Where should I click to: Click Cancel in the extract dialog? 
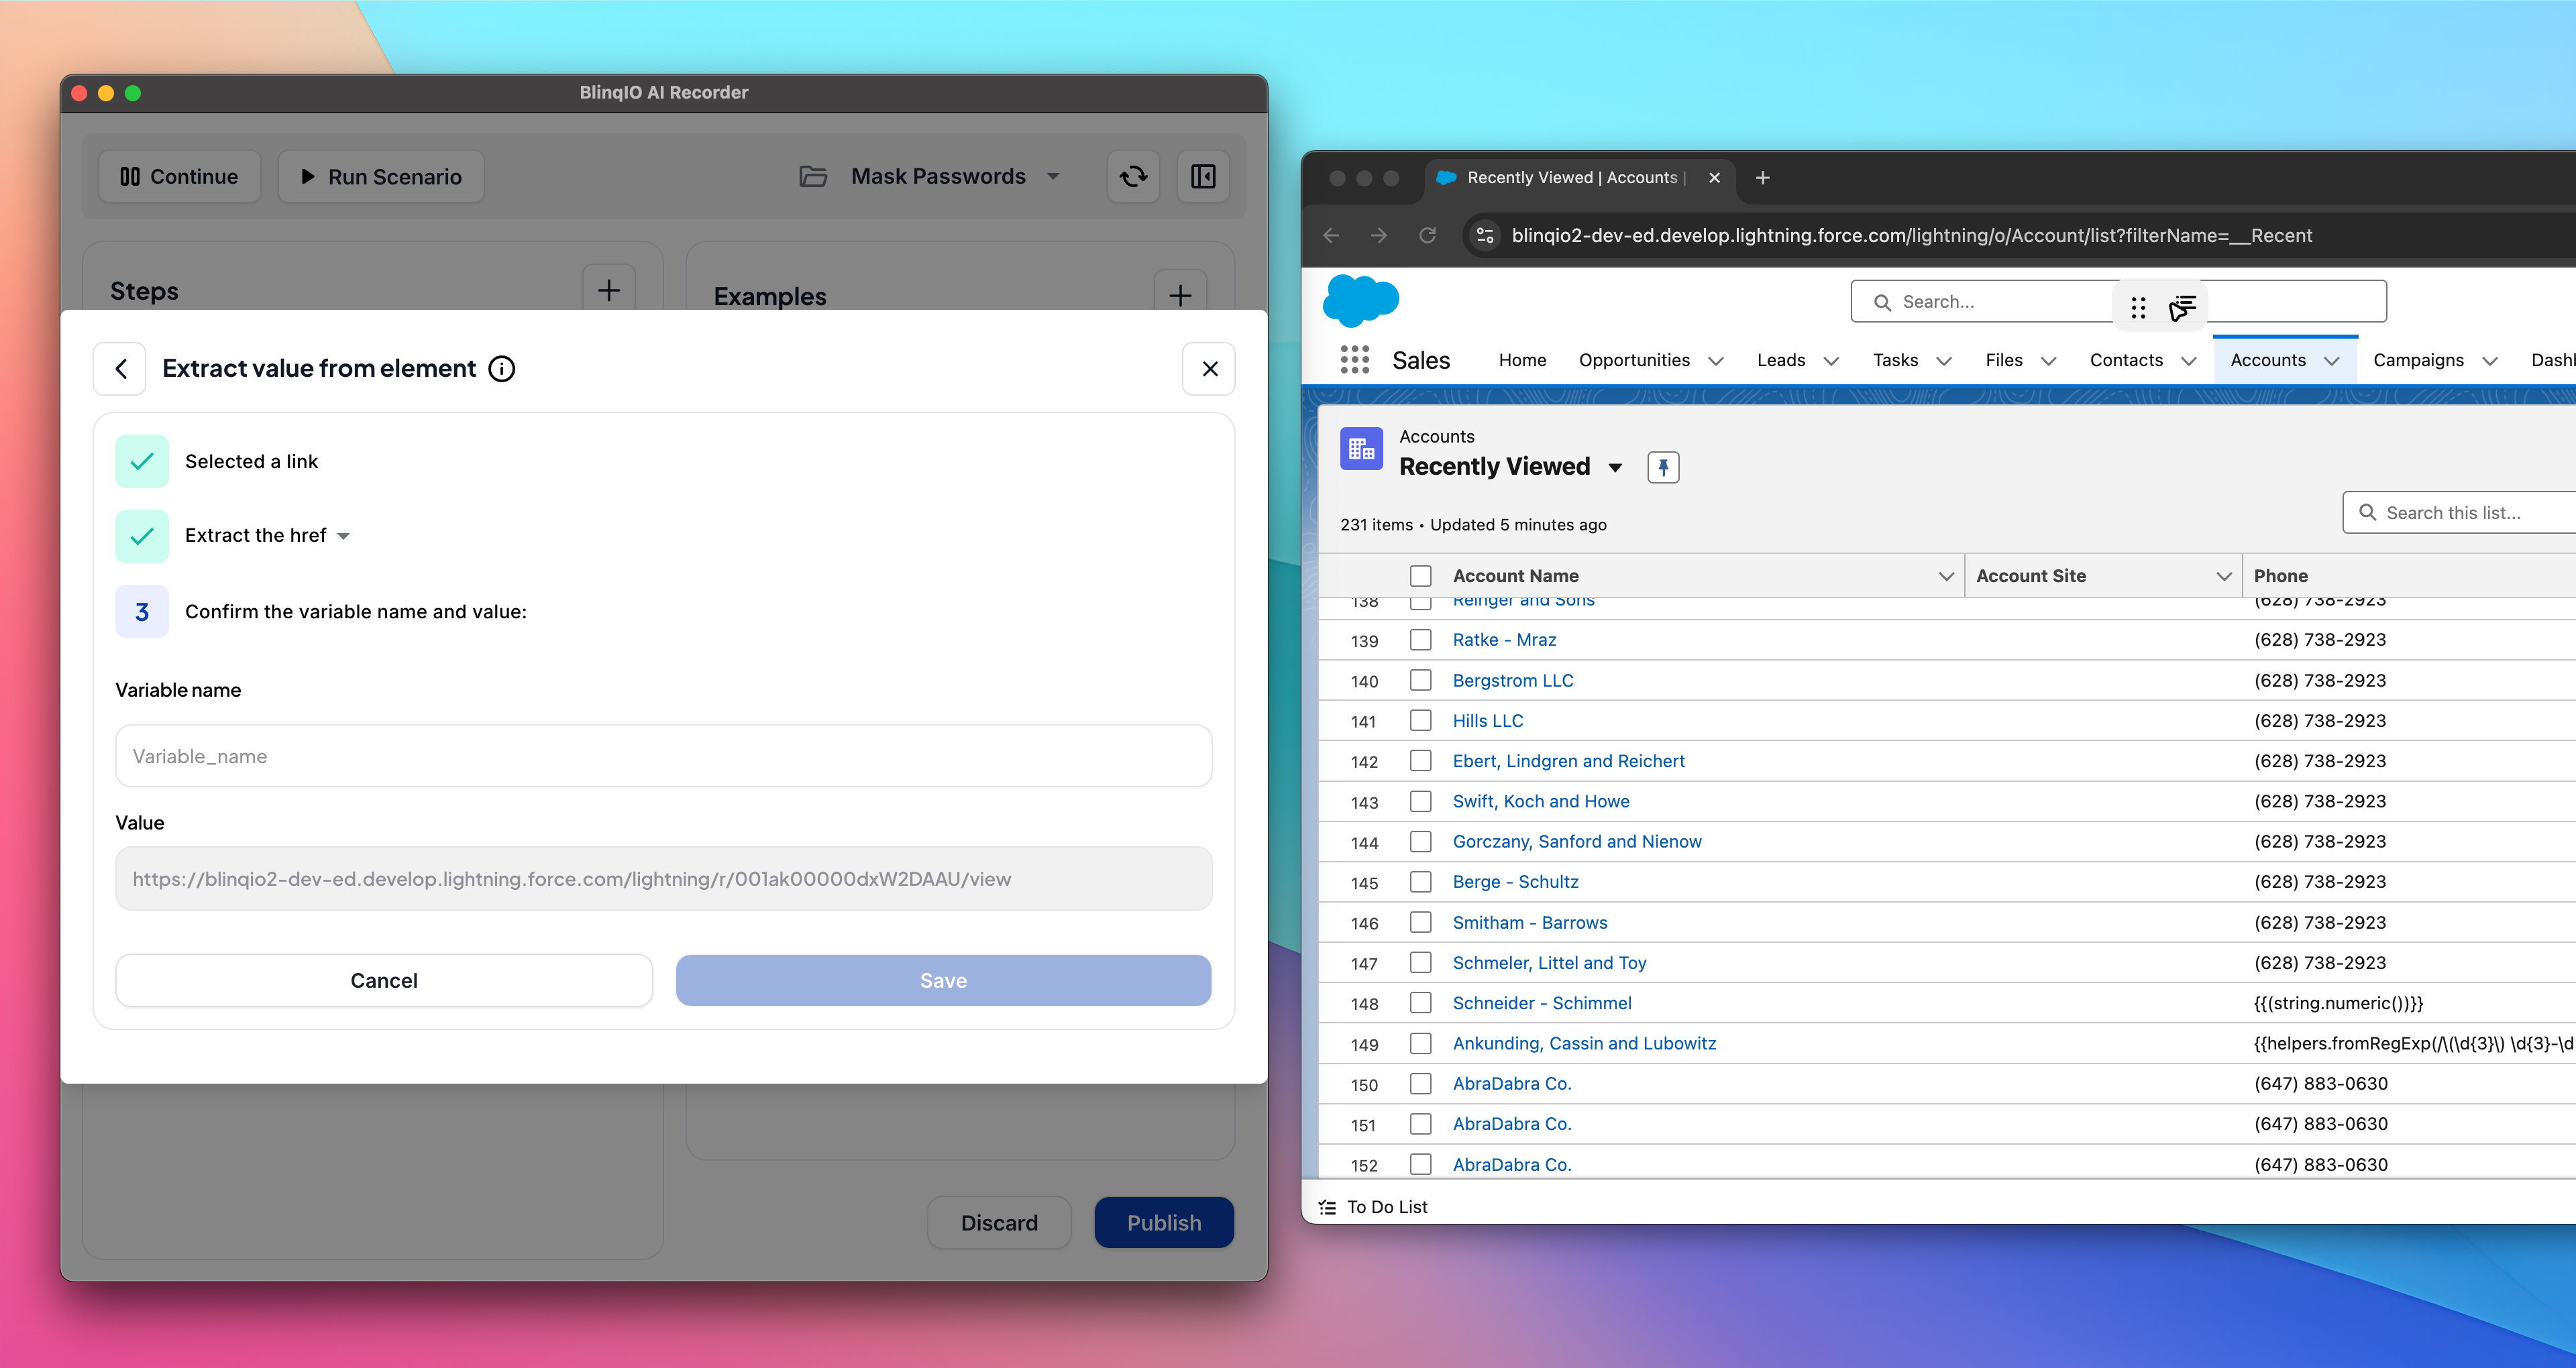384,981
